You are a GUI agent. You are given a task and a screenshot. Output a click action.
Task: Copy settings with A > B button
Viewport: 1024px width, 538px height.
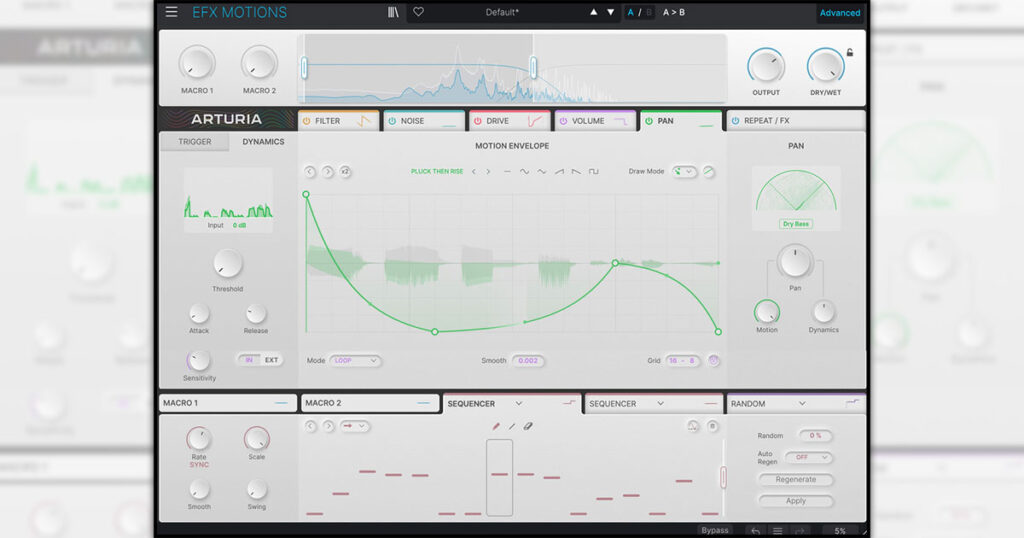(674, 12)
